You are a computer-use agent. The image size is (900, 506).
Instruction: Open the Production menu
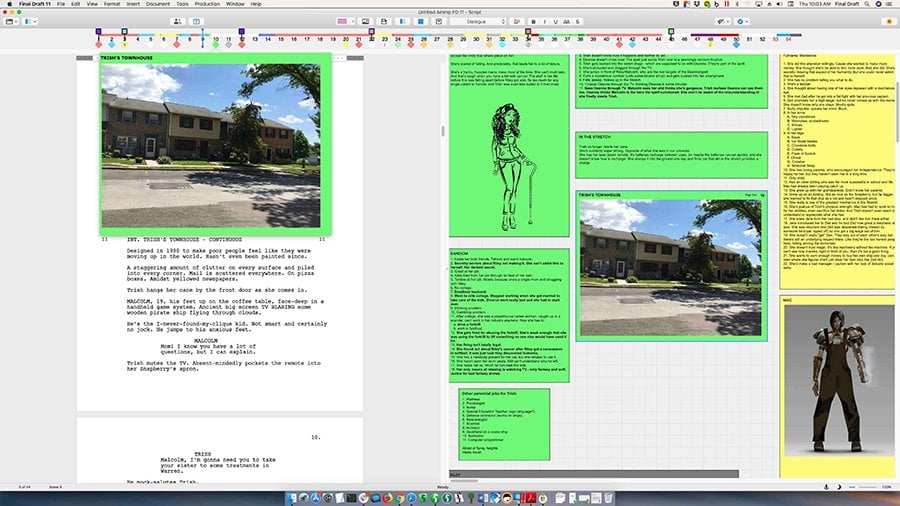point(206,4)
